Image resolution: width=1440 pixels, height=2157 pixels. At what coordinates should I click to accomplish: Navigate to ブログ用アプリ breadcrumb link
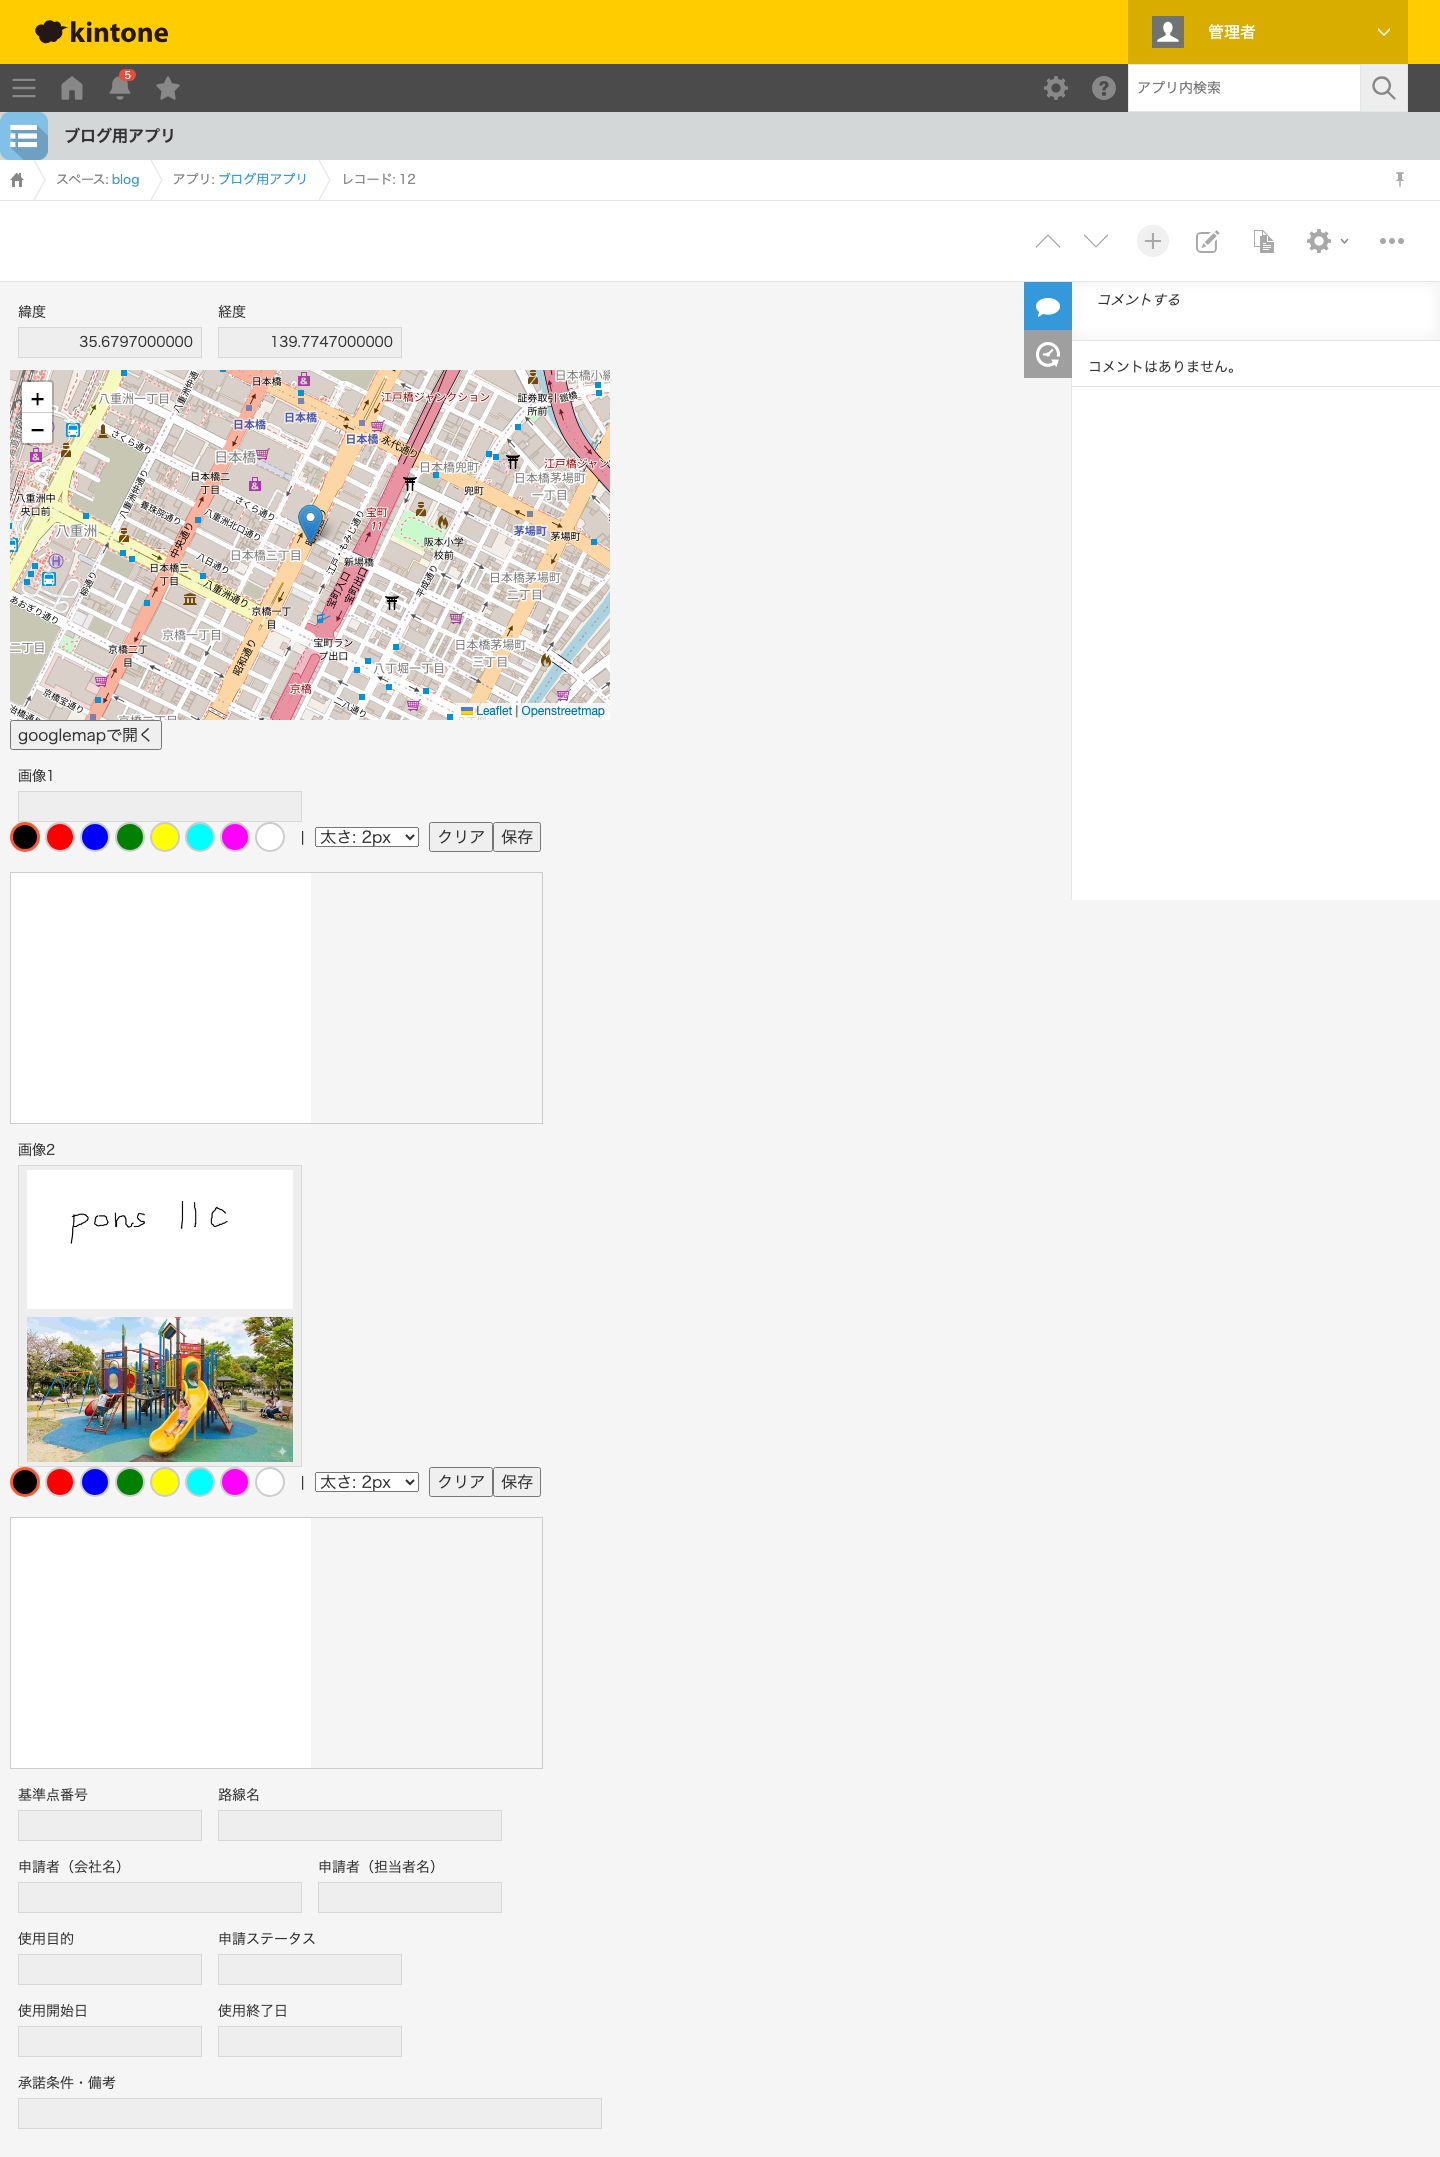click(262, 179)
